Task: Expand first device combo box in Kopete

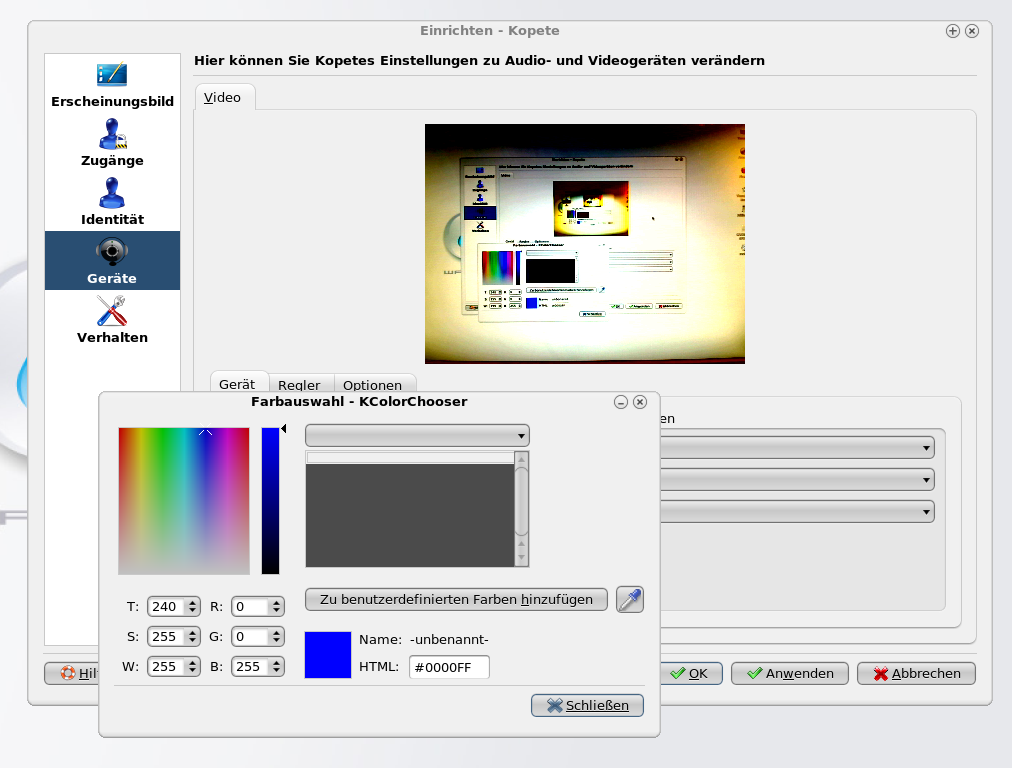Action: (x=797, y=447)
